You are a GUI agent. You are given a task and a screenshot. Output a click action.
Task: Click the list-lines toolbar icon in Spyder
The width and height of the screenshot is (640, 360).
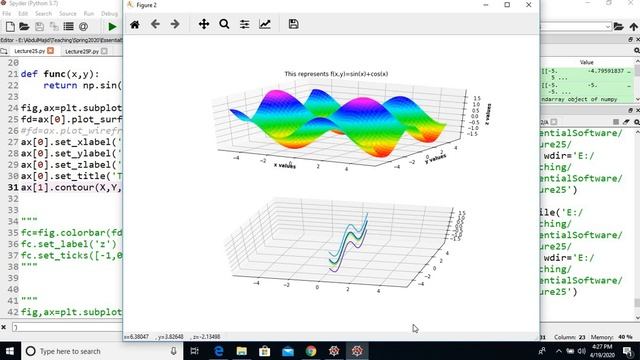(69, 27)
